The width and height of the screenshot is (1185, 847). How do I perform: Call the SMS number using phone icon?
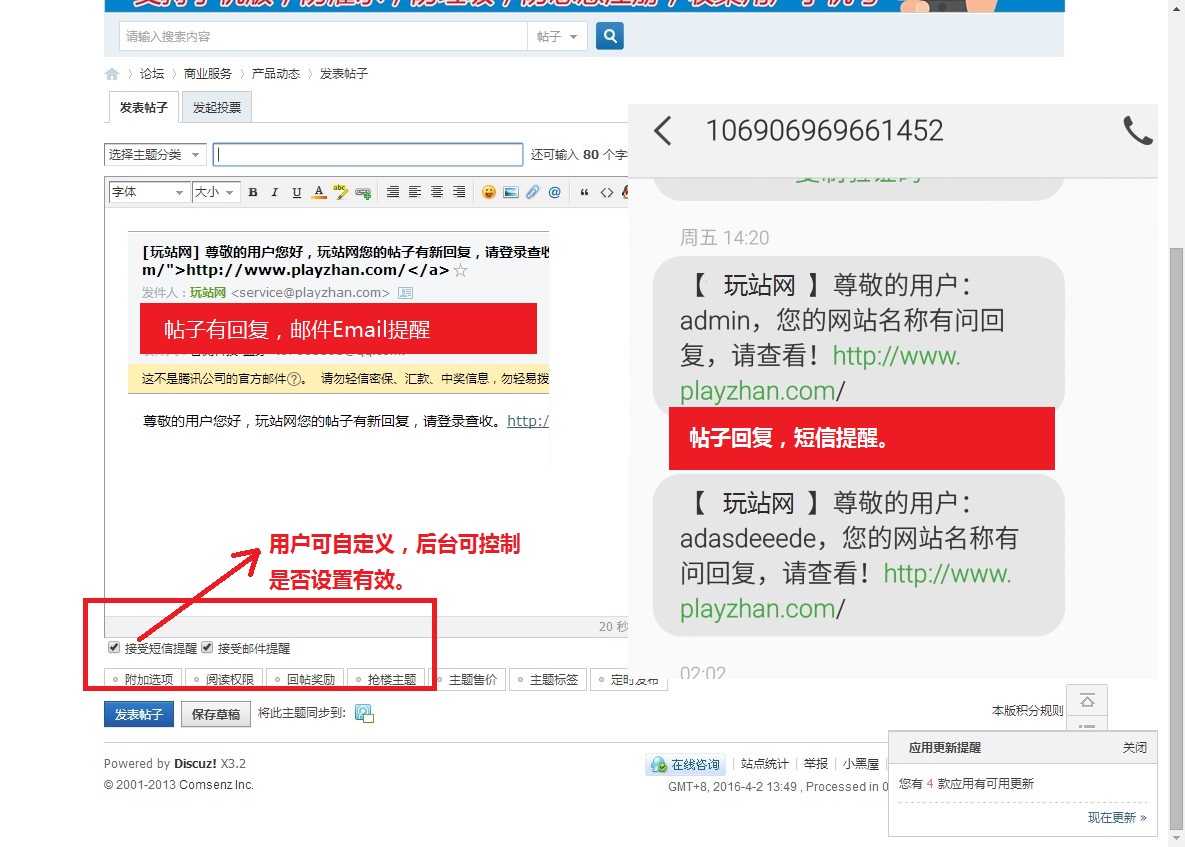(1137, 131)
